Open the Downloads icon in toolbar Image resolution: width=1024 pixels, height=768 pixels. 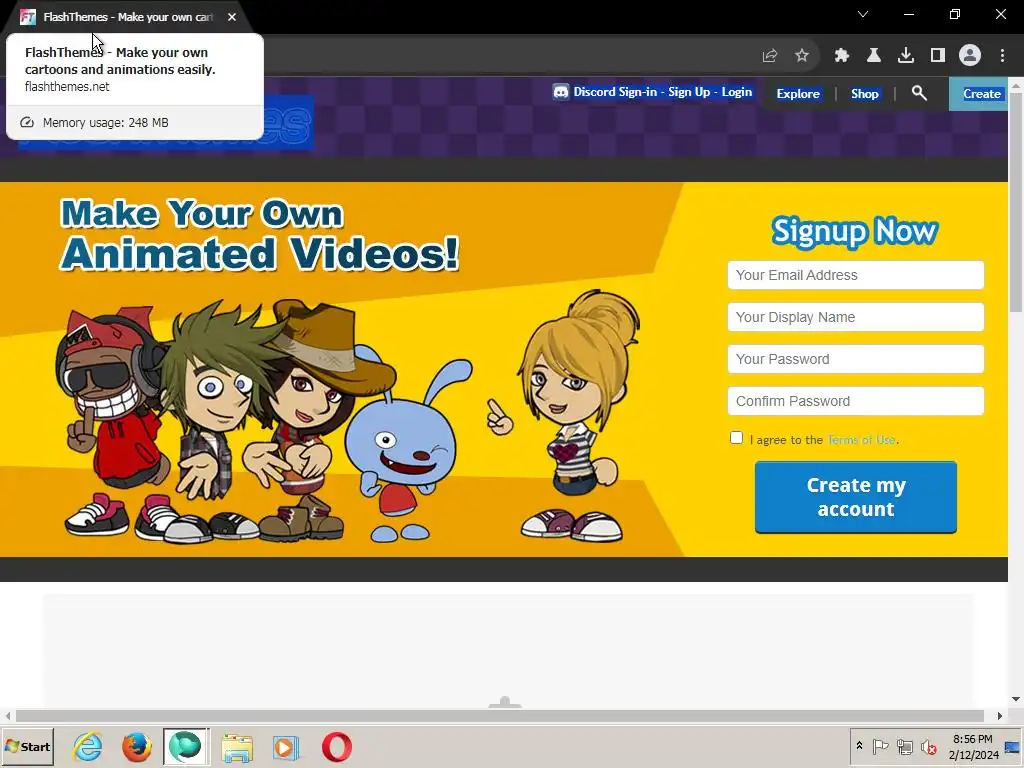click(906, 56)
